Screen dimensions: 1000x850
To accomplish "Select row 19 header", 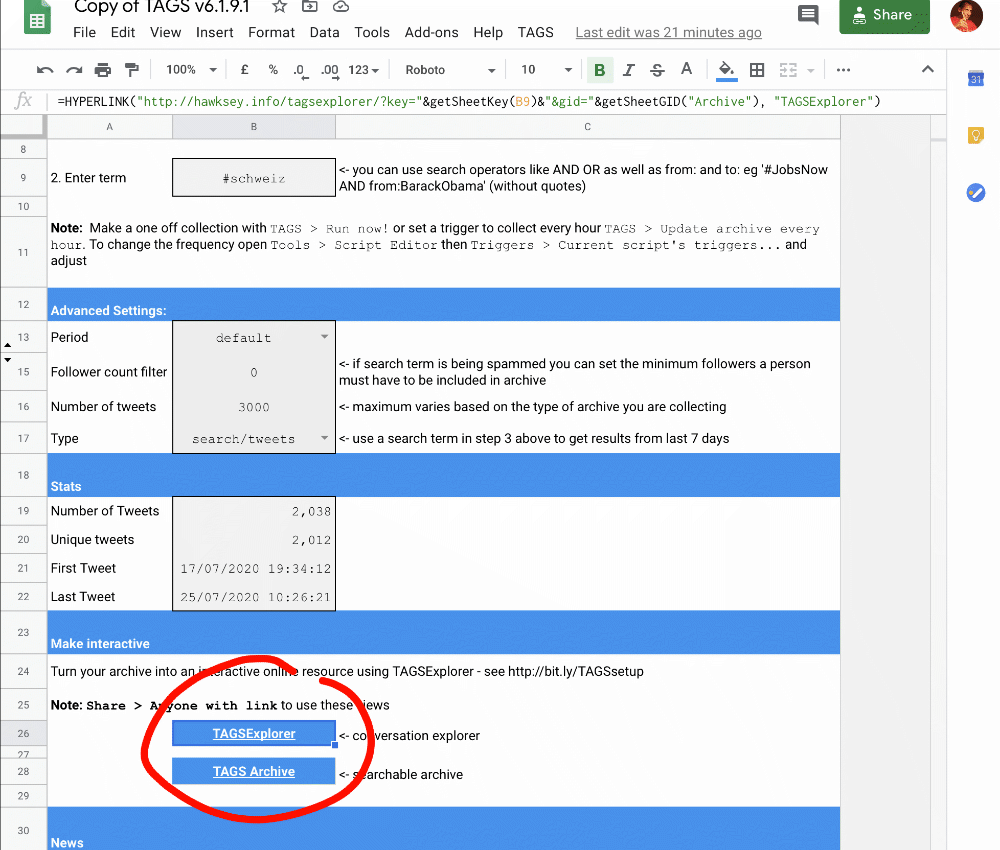I will (x=24, y=511).
